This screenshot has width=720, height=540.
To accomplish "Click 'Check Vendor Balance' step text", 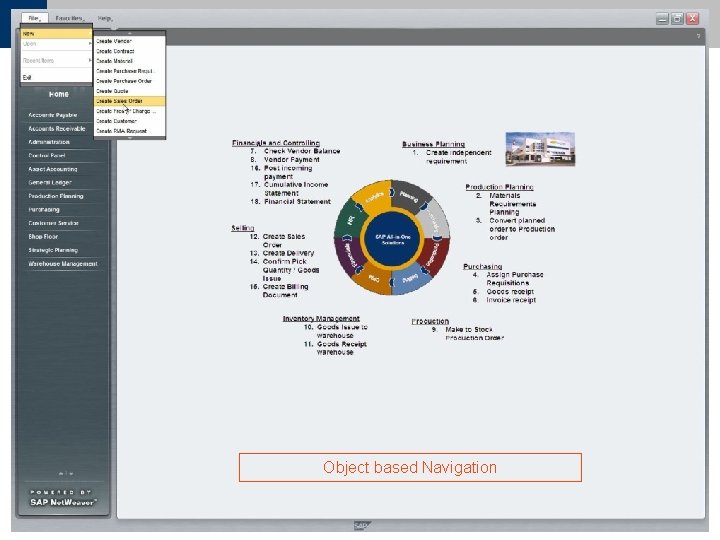I will pos(302,151).
